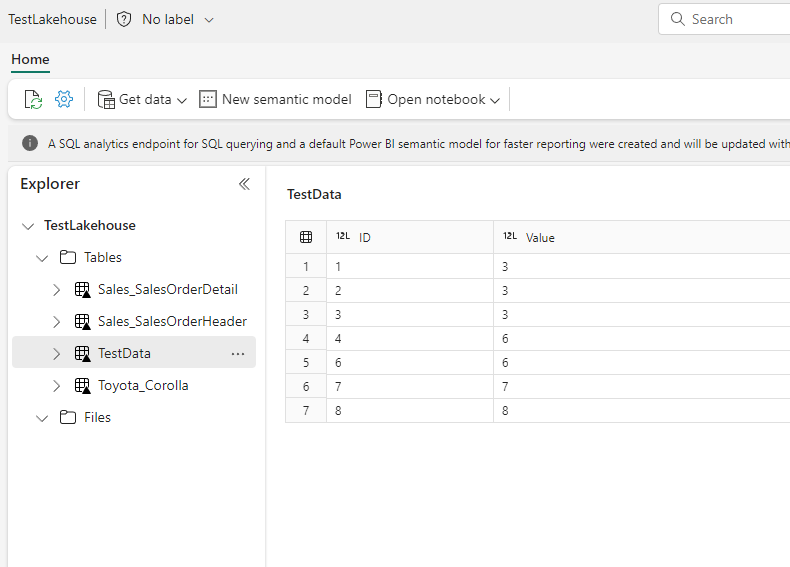790x567 pixels.
Task: Click the SQL analytics endpoint notification text
Action: (x=419, y=144)
